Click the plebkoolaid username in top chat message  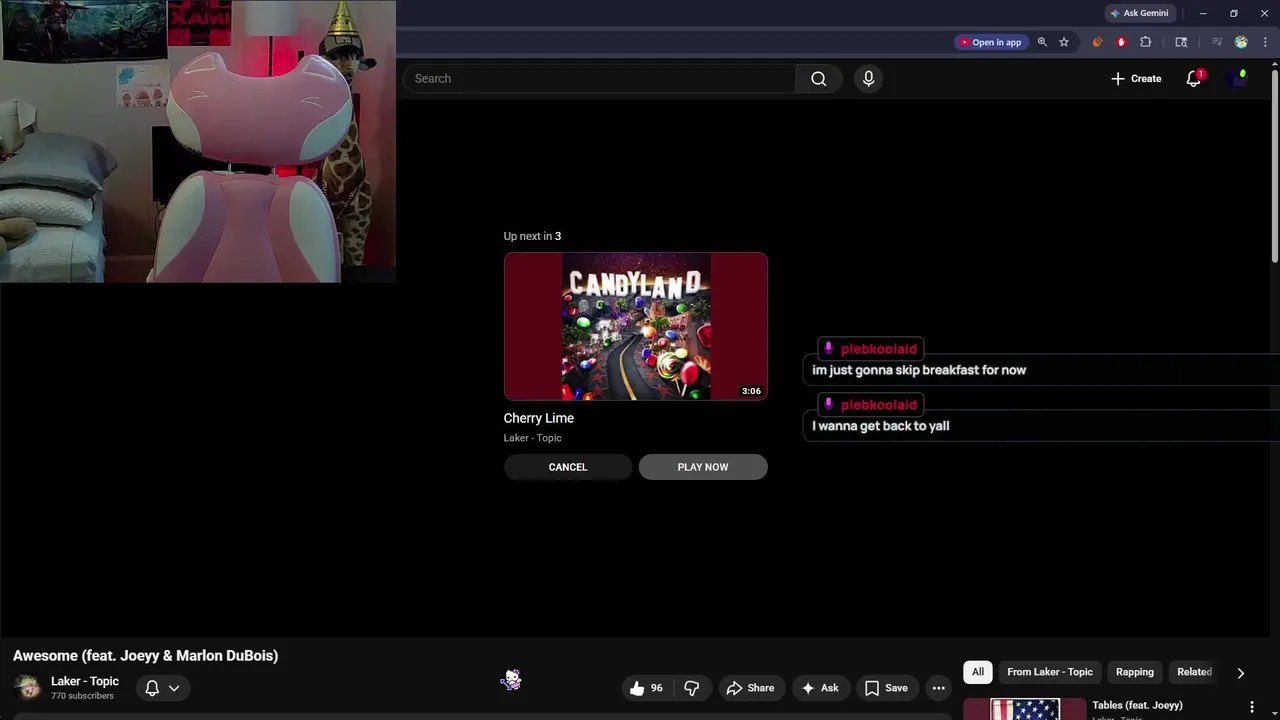click(878, 349)
